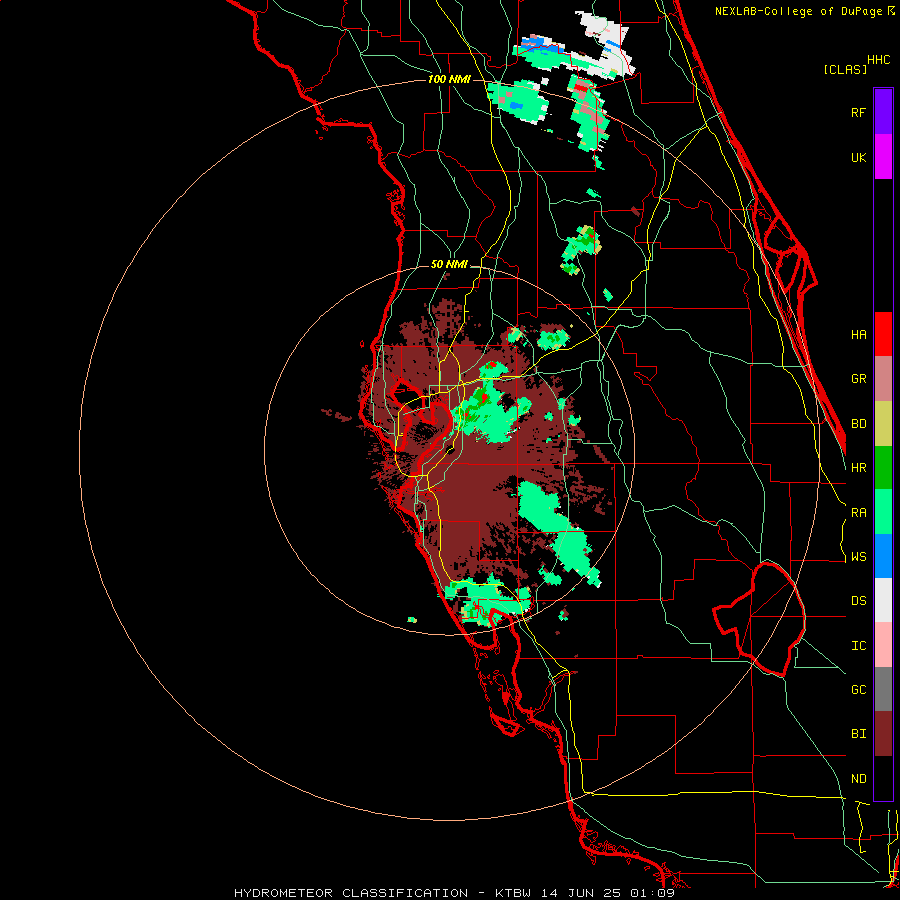Image resolution: width=900 pixels, height=900 pixels.
Task: Click the "14 JUN 25" date text
Action: (x=581, y=893)
